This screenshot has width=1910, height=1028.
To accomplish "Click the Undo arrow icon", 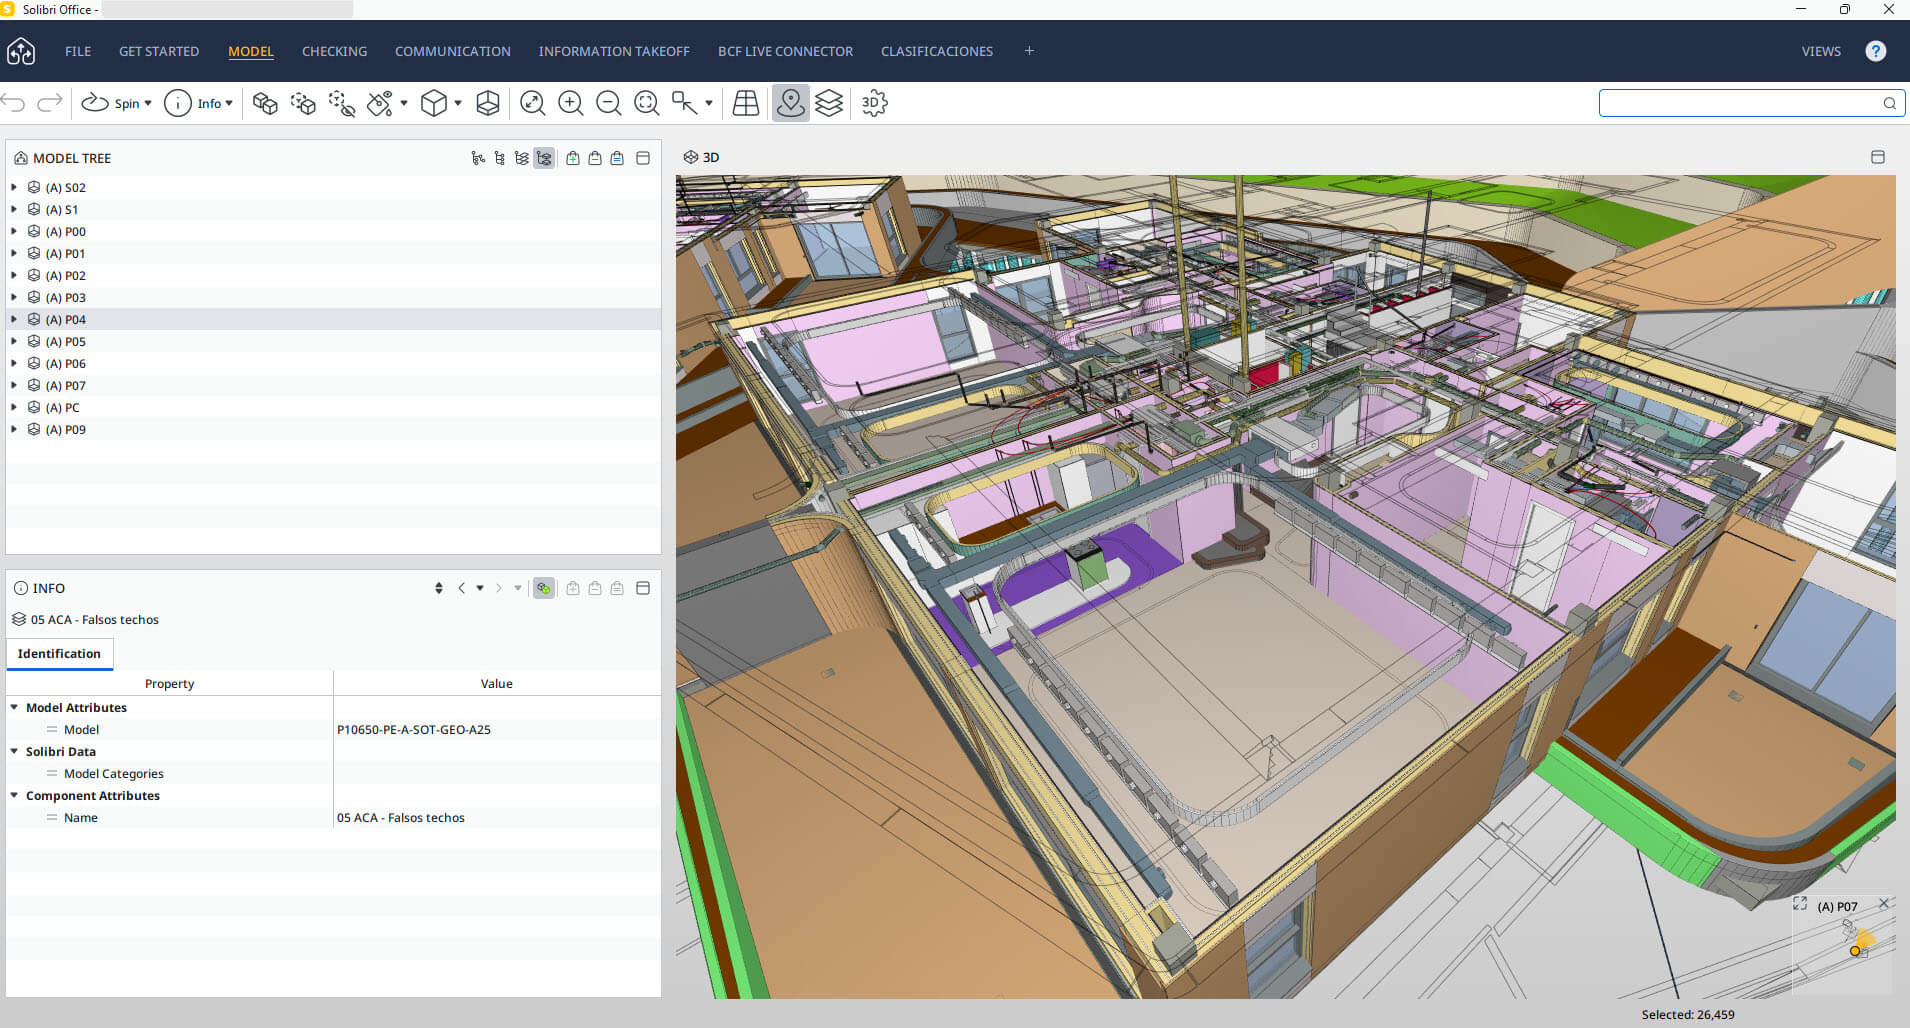I will point(14,103).
